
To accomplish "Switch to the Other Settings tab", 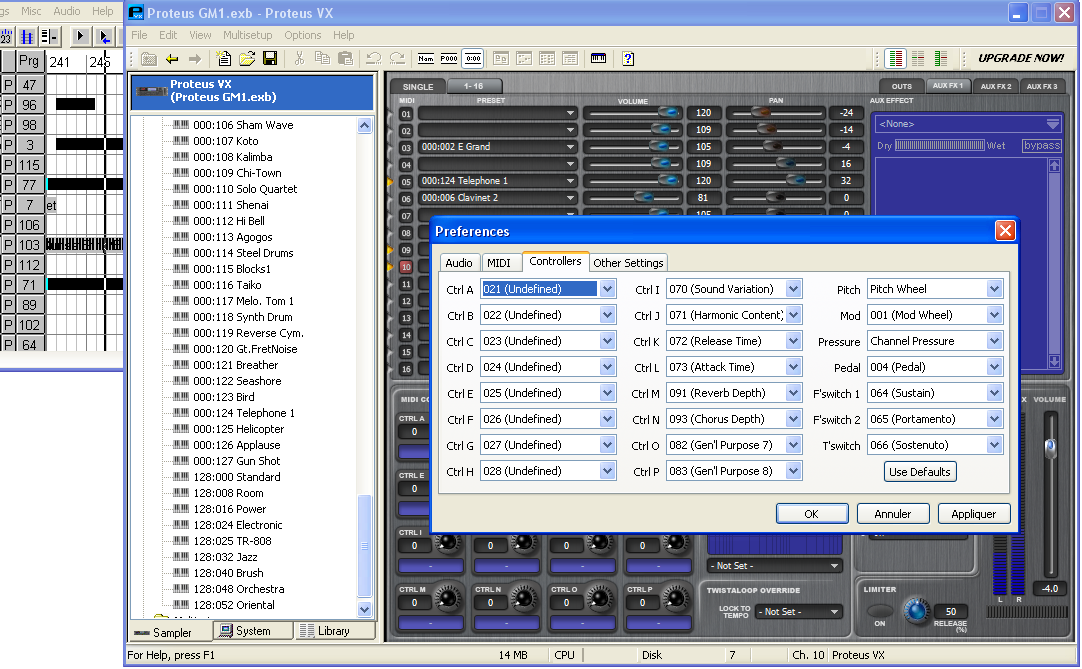I will click(628, 263).
